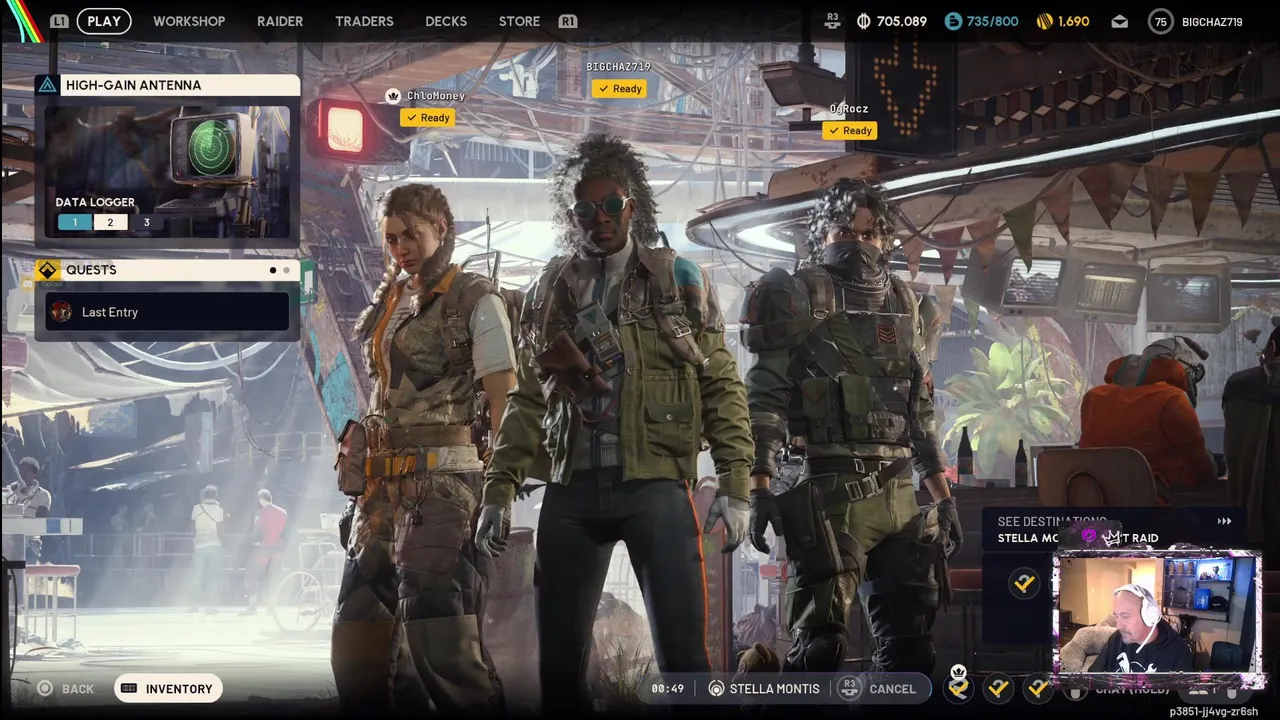
Task: Click the 705,089 coin balance
Action: point(901,21)
